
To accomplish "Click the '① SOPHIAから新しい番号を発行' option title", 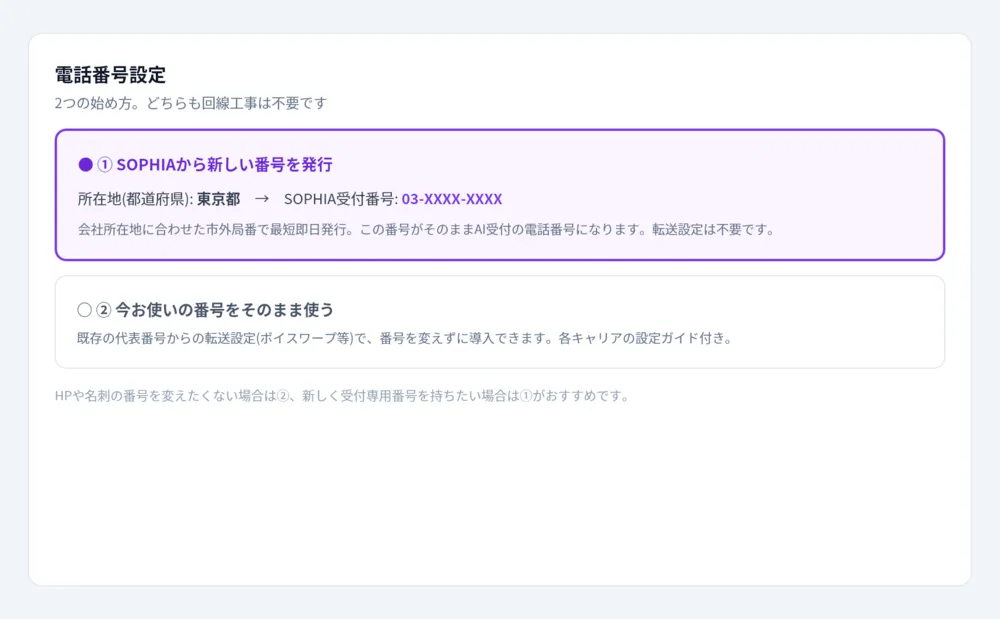I will coord(214,164).
